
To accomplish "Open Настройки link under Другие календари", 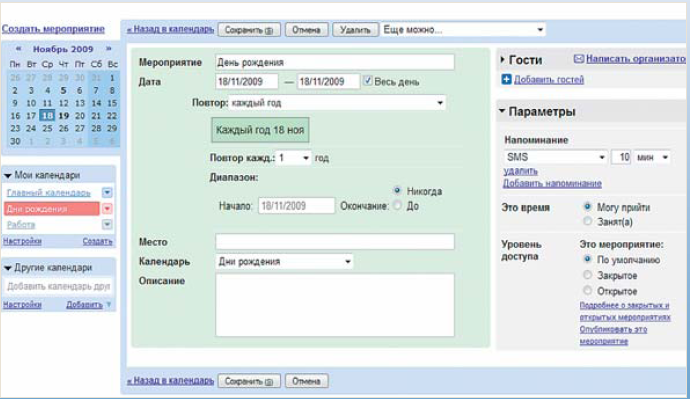I will tap(22, 304).
